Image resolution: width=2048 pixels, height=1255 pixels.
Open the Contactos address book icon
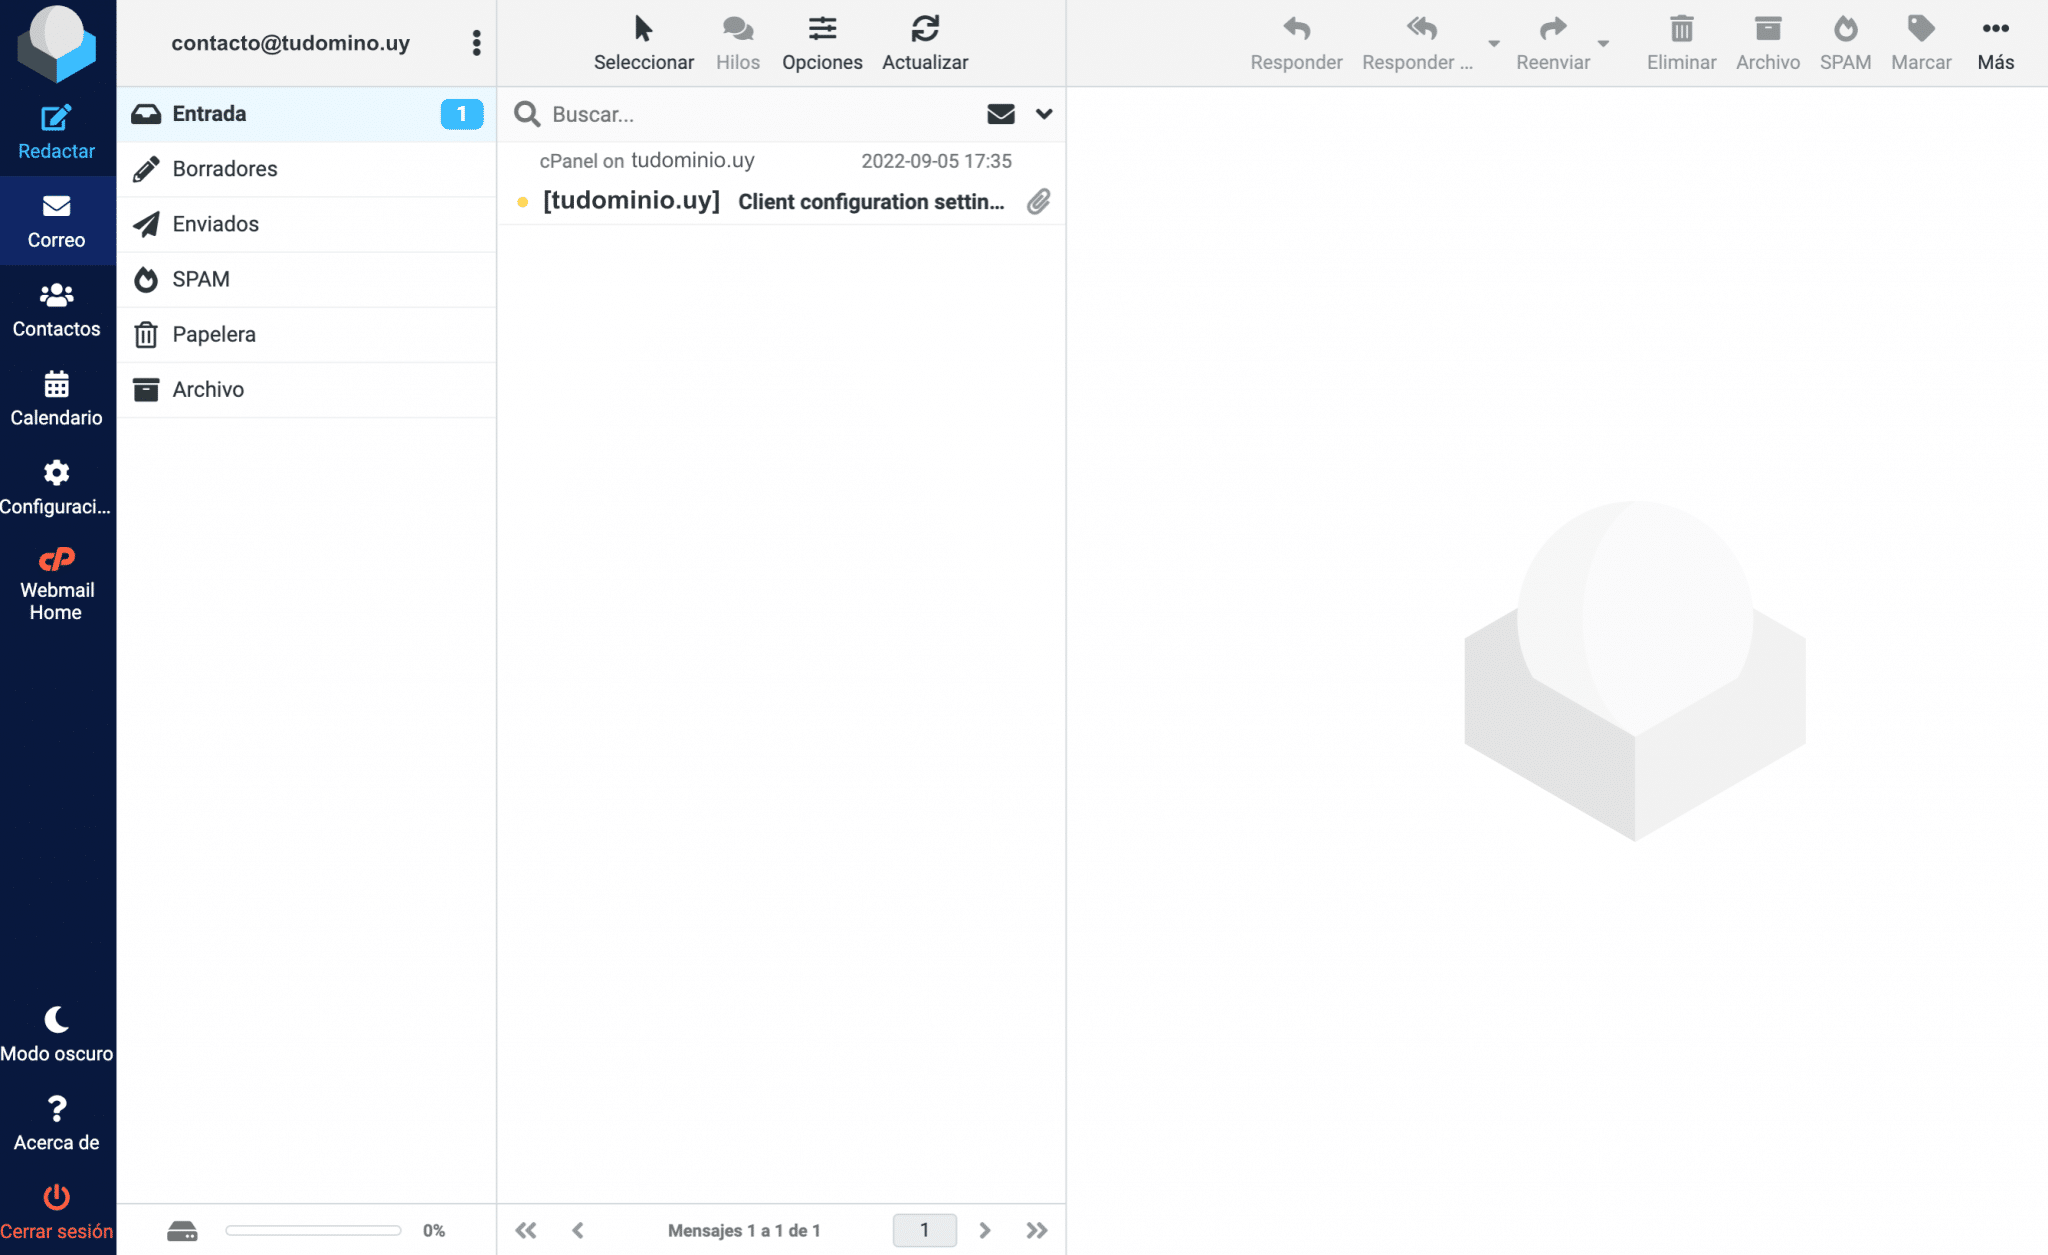click(57, 295)
